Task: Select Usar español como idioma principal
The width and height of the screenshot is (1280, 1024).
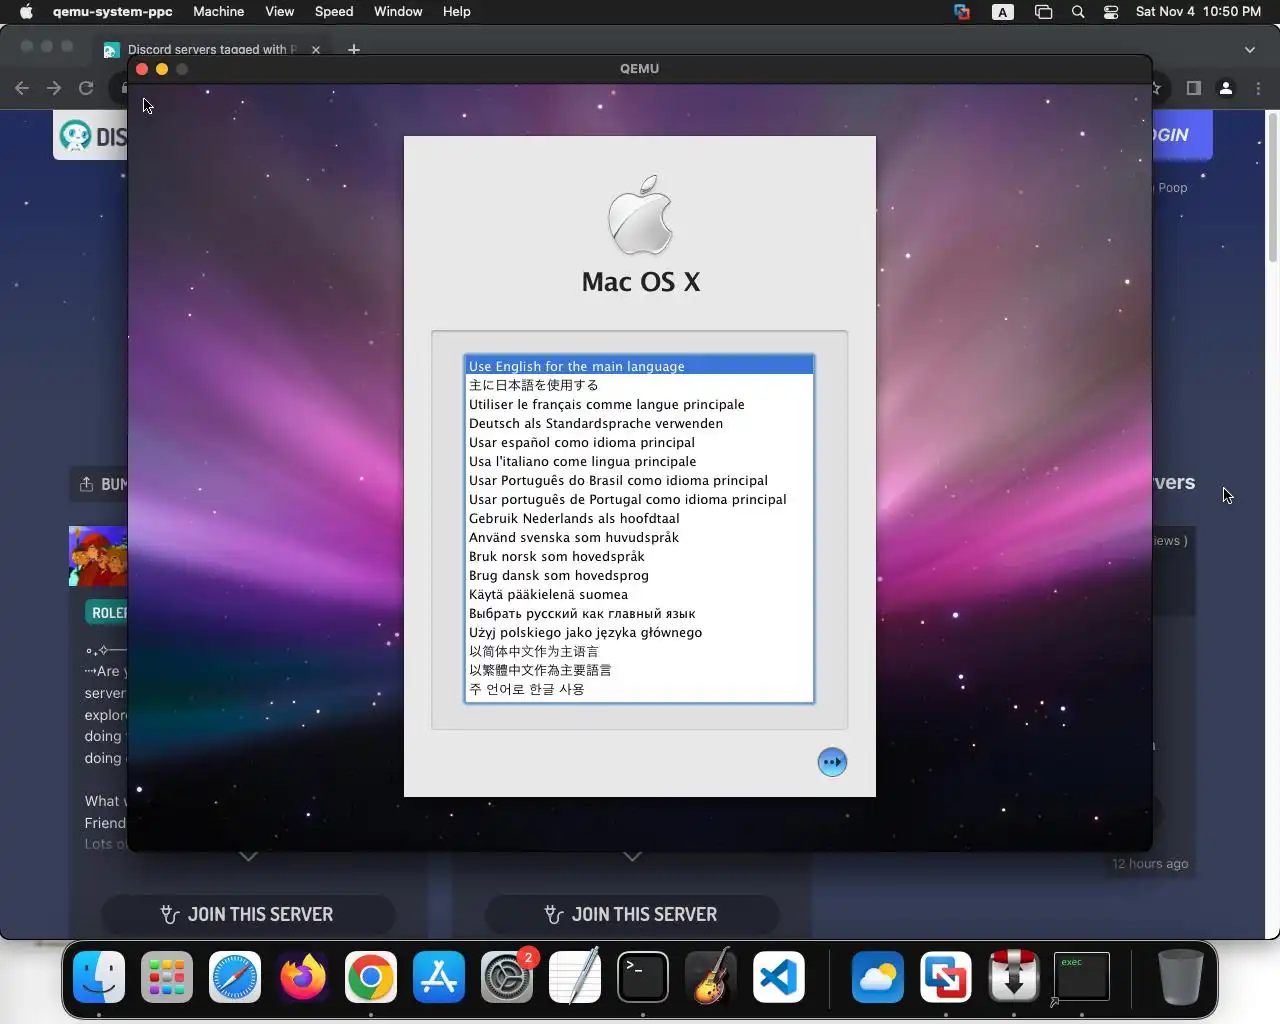Action: pos(639,442)
